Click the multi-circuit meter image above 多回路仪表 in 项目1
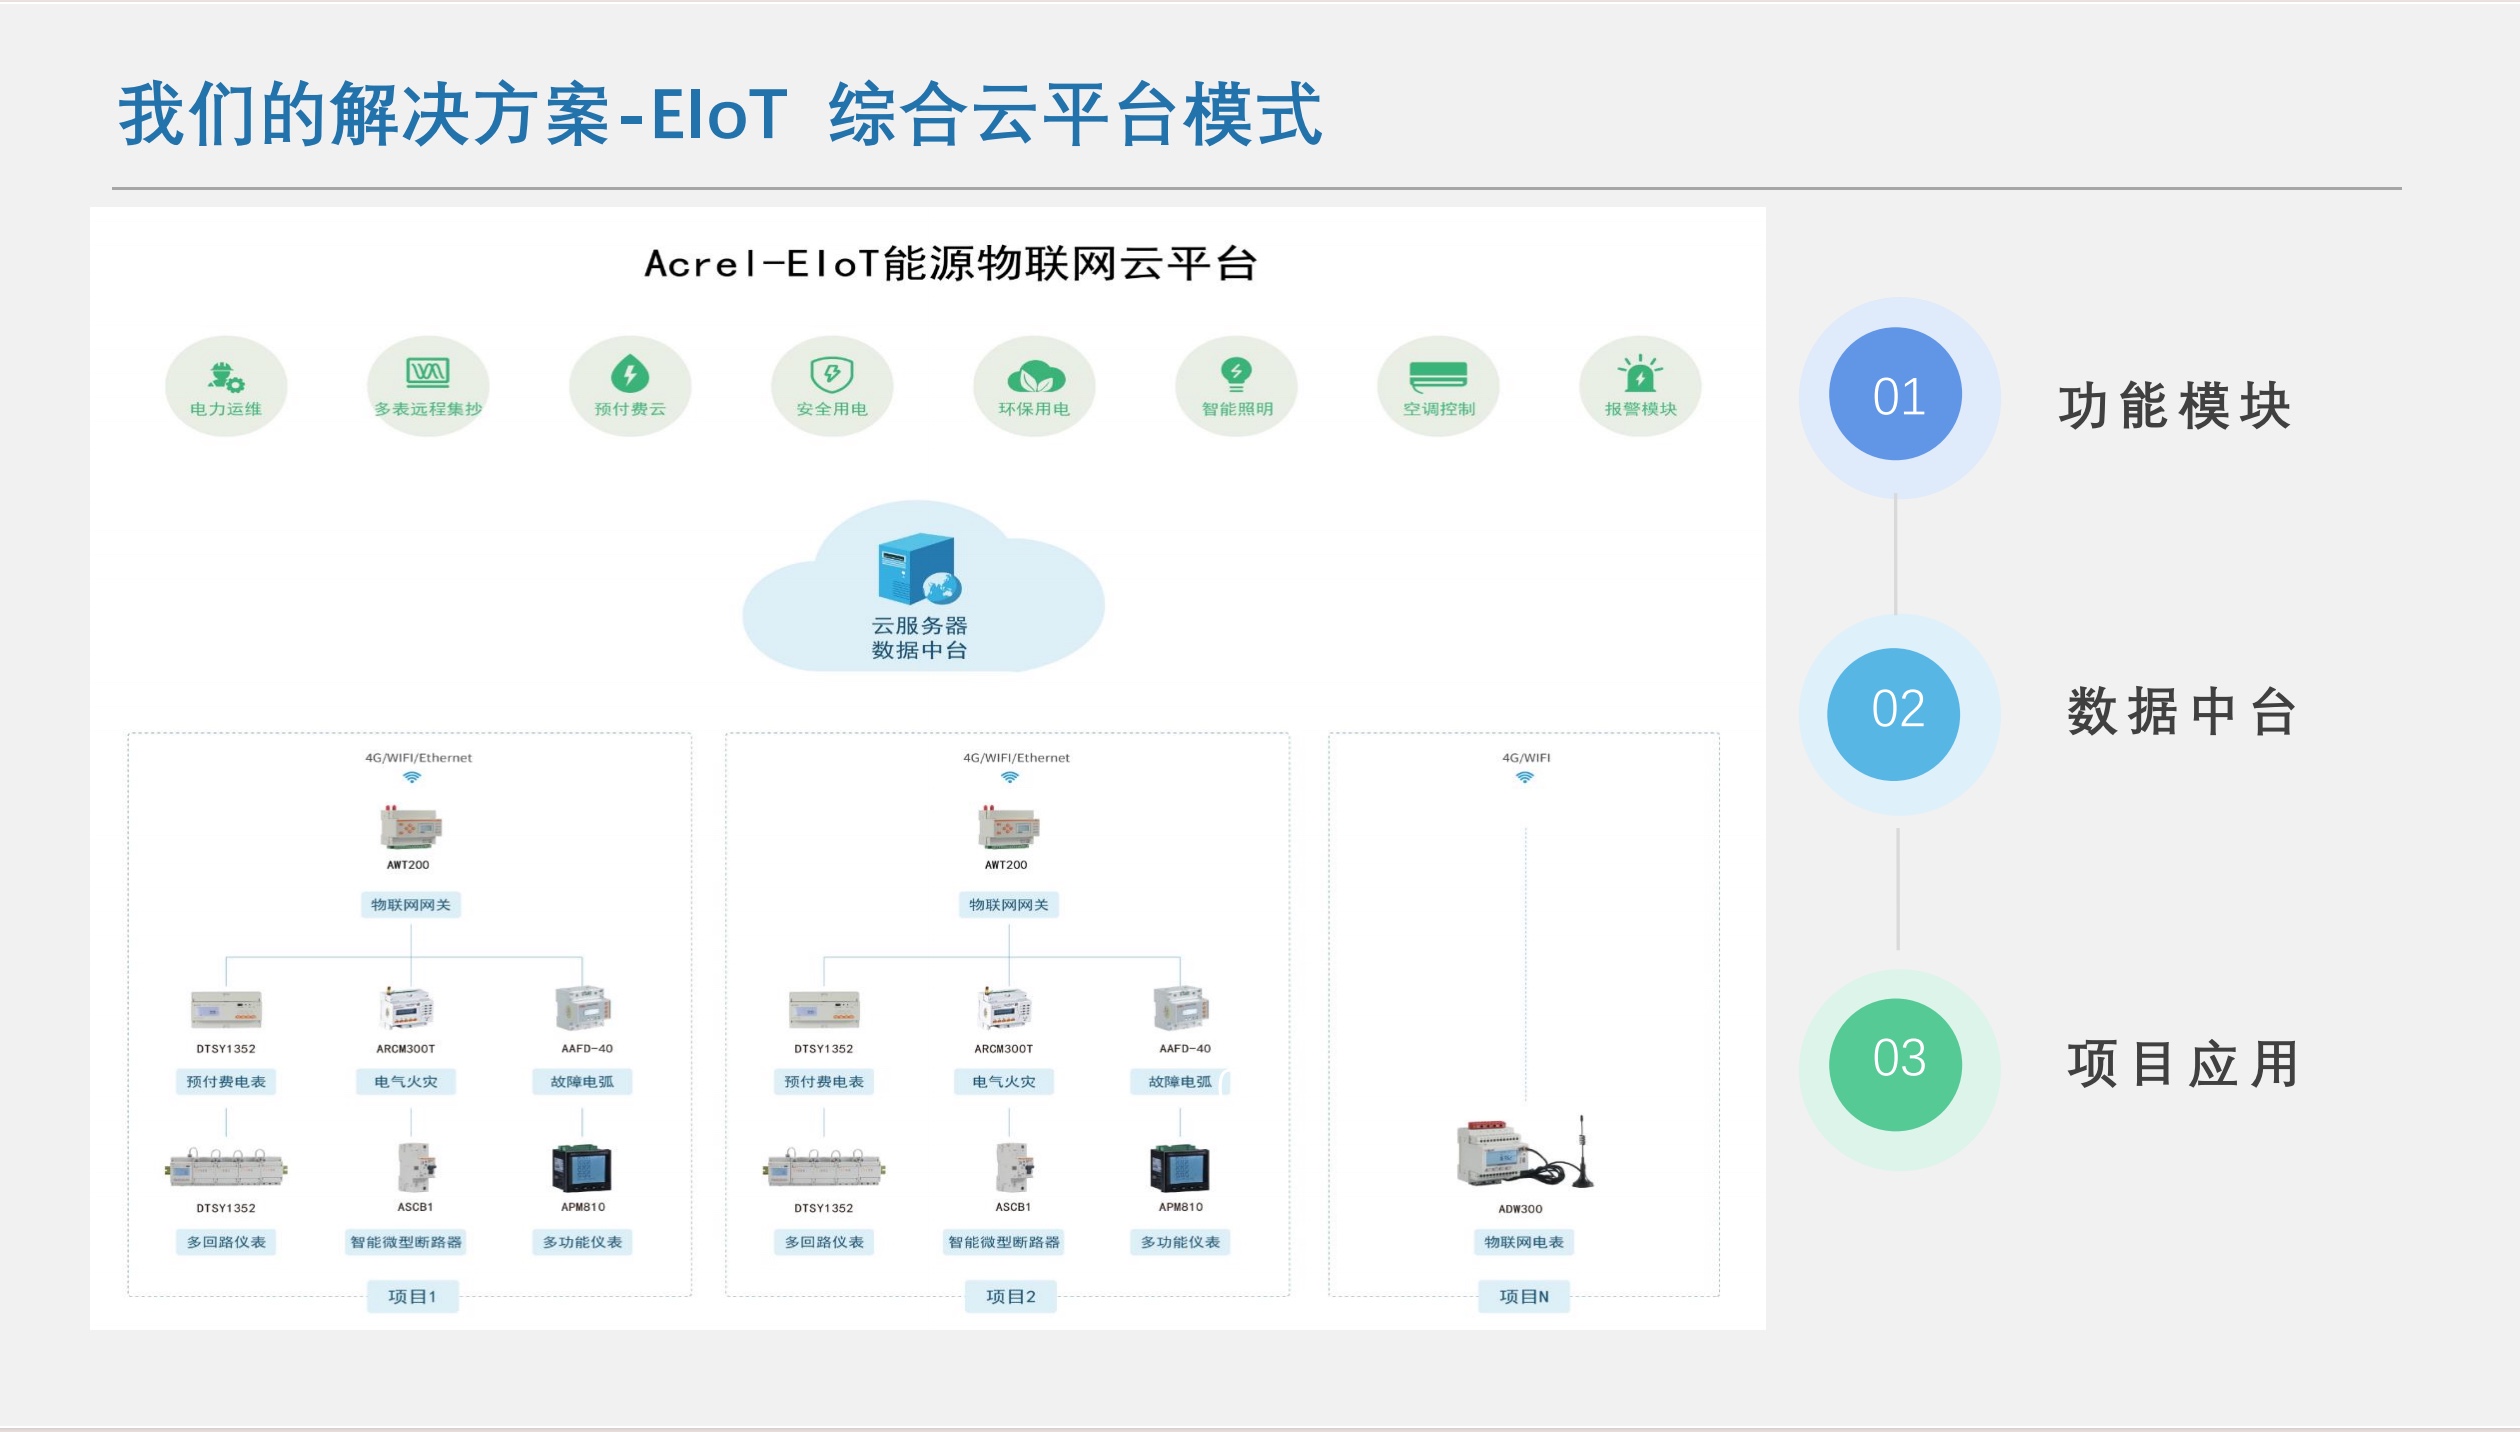The height and width of the screenshot is (1432, 2520). pos(226,1167)
